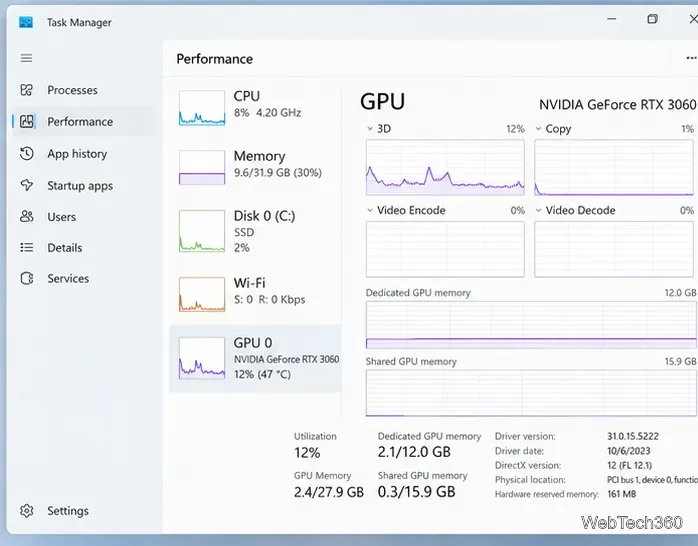The image size is (698, 546).
Task: Open the hamburger navigation menu
Action: coord(26,58)
